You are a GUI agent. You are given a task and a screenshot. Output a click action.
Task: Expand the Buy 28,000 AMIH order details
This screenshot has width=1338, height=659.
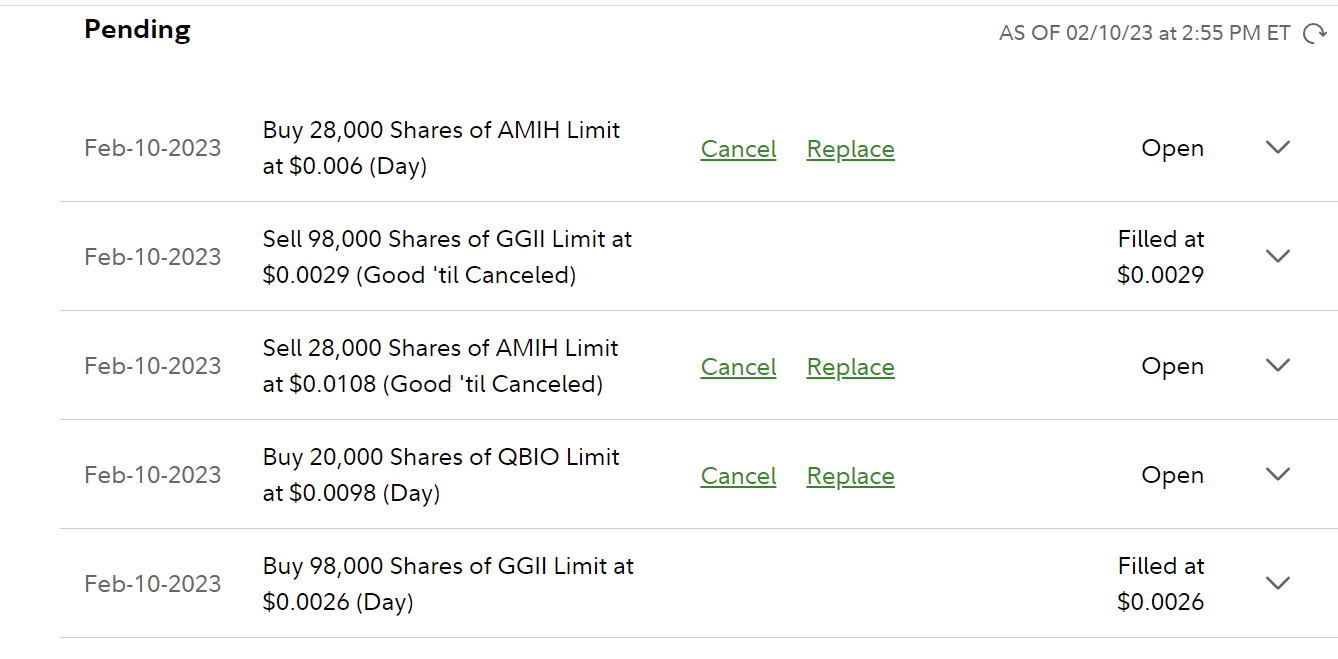click(x=1278, y=147)
